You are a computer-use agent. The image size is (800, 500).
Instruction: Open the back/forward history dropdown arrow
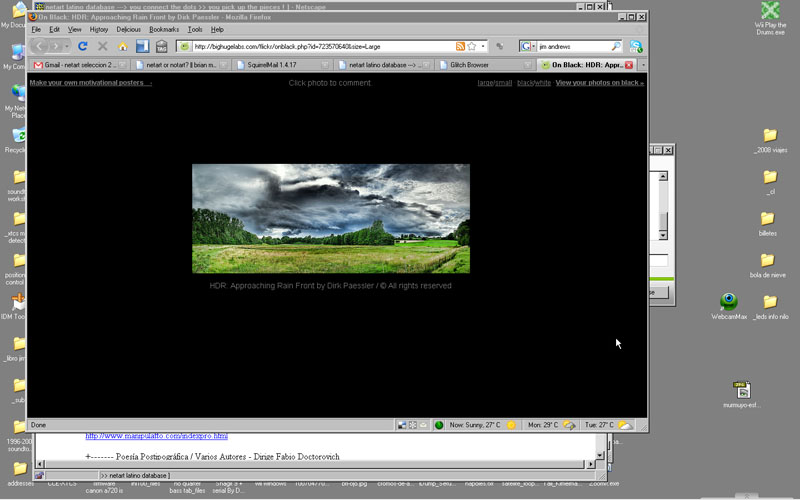pos(67,46)
